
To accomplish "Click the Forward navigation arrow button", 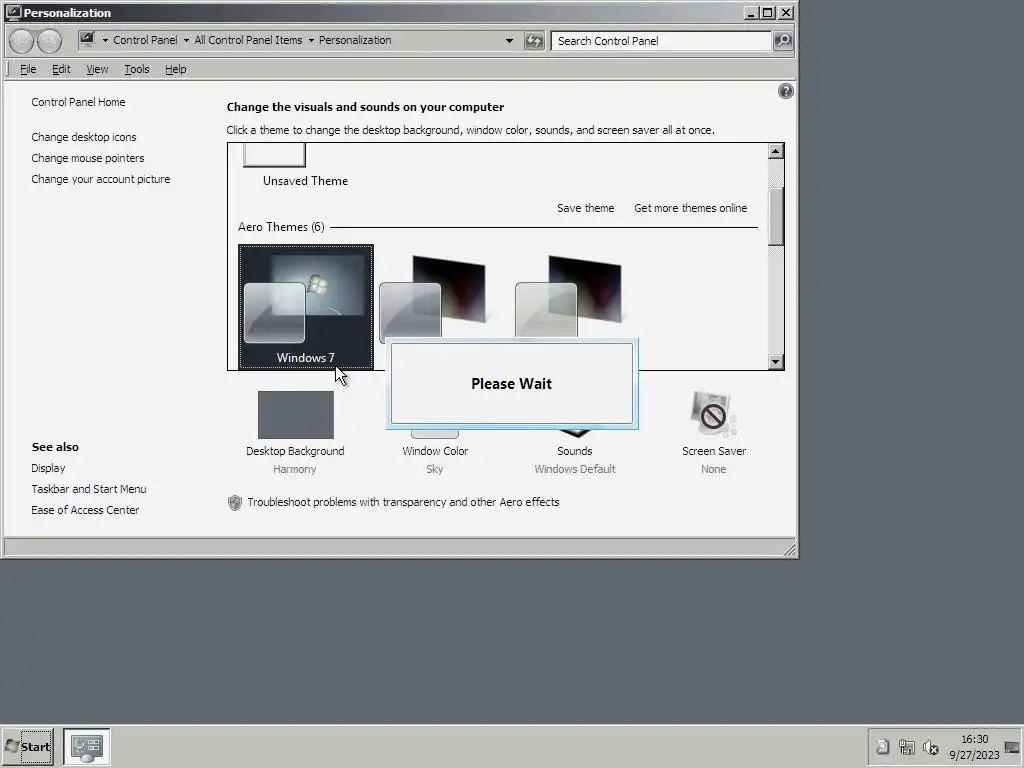I will coord(50,41).
